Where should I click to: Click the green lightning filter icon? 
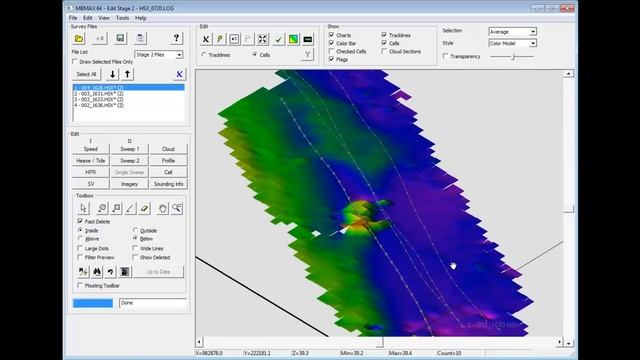click(220, 39)
